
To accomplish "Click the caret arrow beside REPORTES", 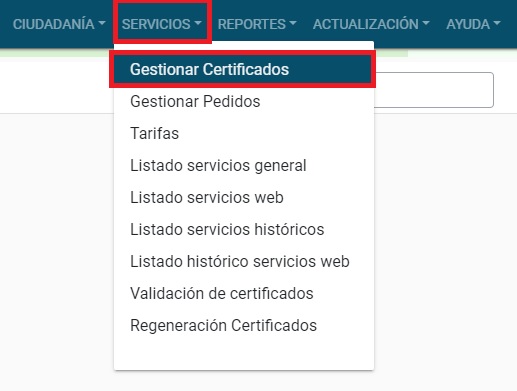I will 293,23.
